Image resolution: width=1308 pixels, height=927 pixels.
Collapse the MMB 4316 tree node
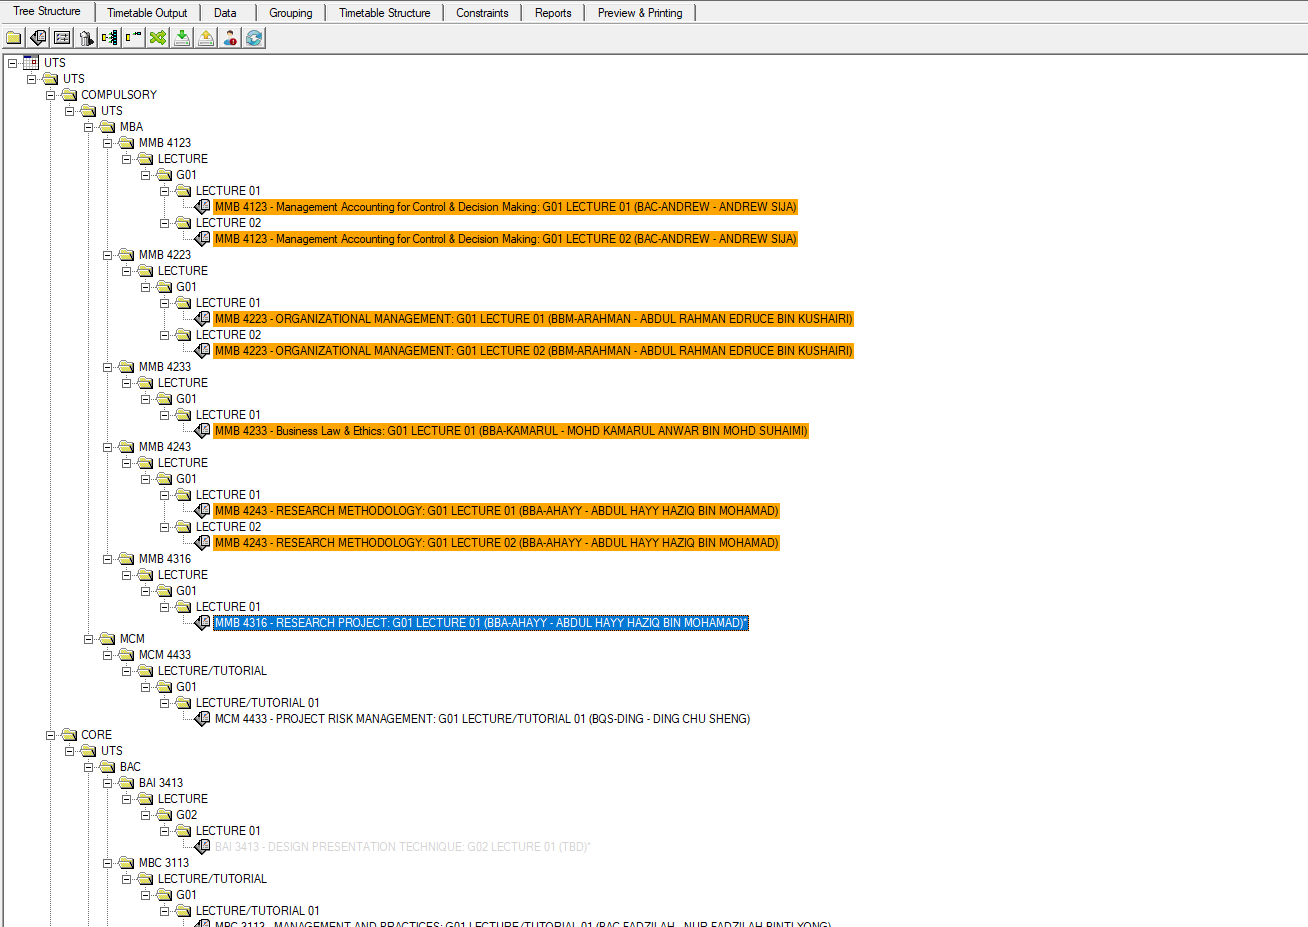(107, 559)
